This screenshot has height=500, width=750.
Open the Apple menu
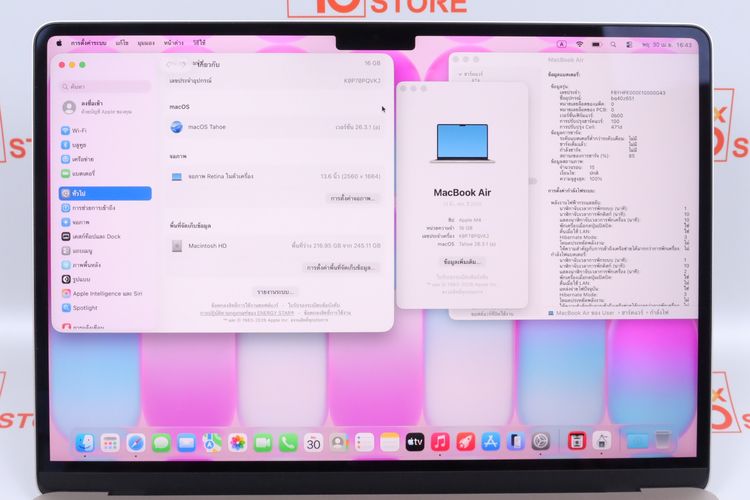coord(59,43)
